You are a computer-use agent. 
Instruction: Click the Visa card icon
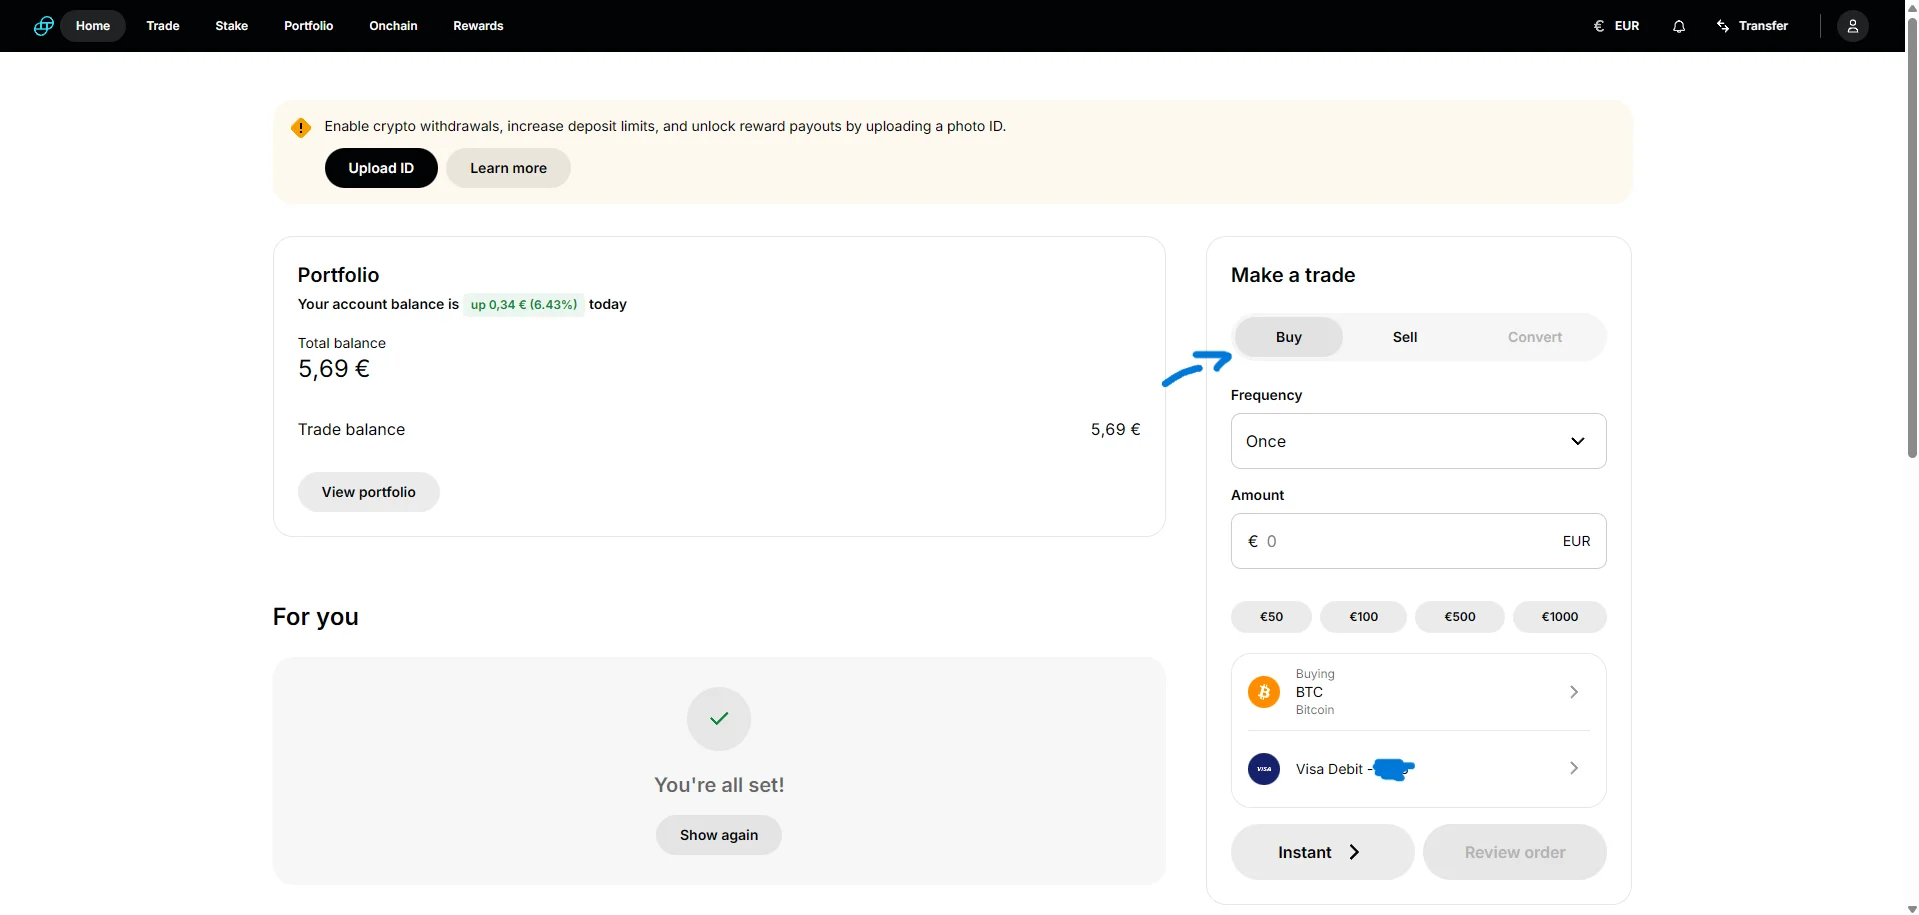point(1262,768)
